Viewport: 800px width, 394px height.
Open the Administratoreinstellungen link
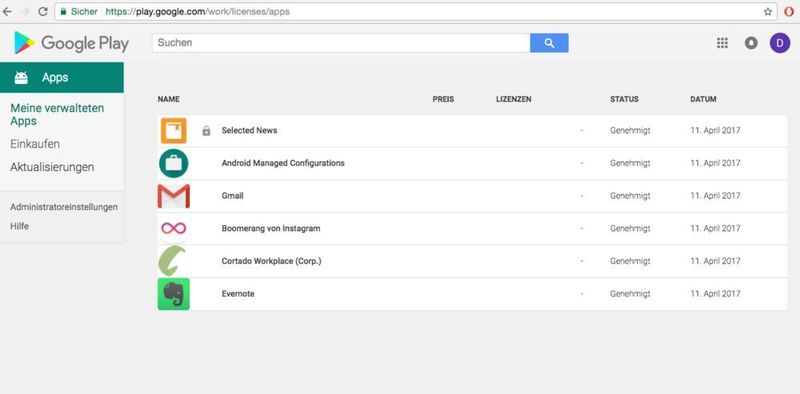pyautogui.click(x=64, y=207)
